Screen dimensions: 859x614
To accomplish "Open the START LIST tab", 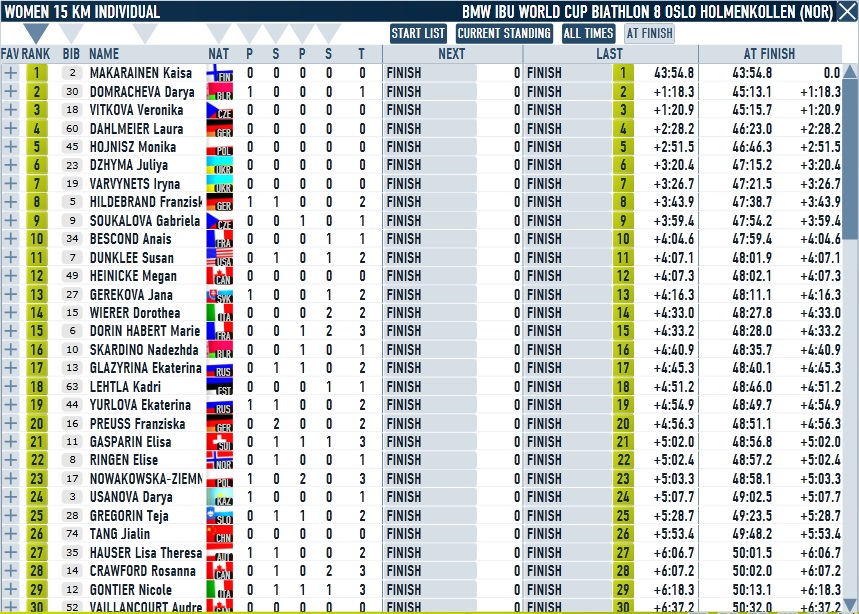I will click(419, 33).
